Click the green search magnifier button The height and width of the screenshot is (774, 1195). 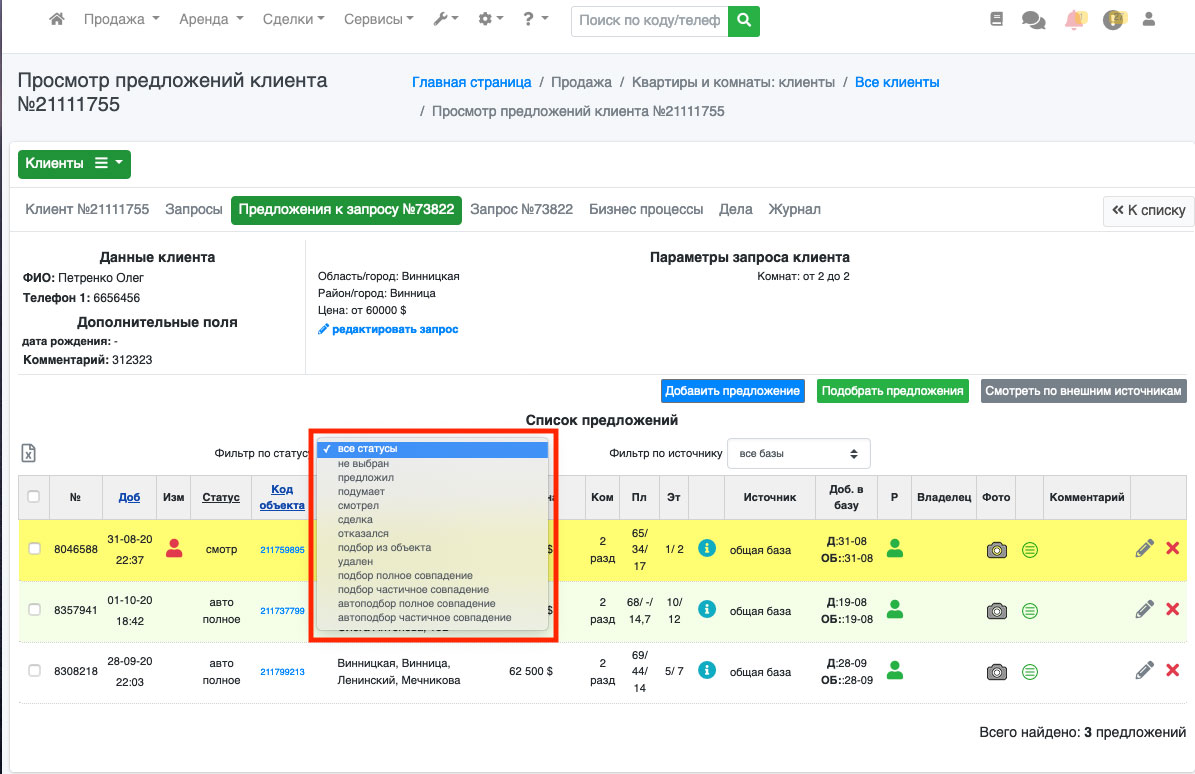click(743, 20)
